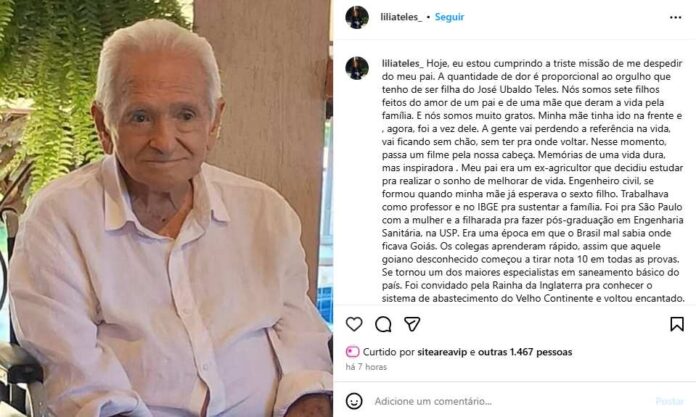
Task: Share post via paper plane icon
Action: 412,324
